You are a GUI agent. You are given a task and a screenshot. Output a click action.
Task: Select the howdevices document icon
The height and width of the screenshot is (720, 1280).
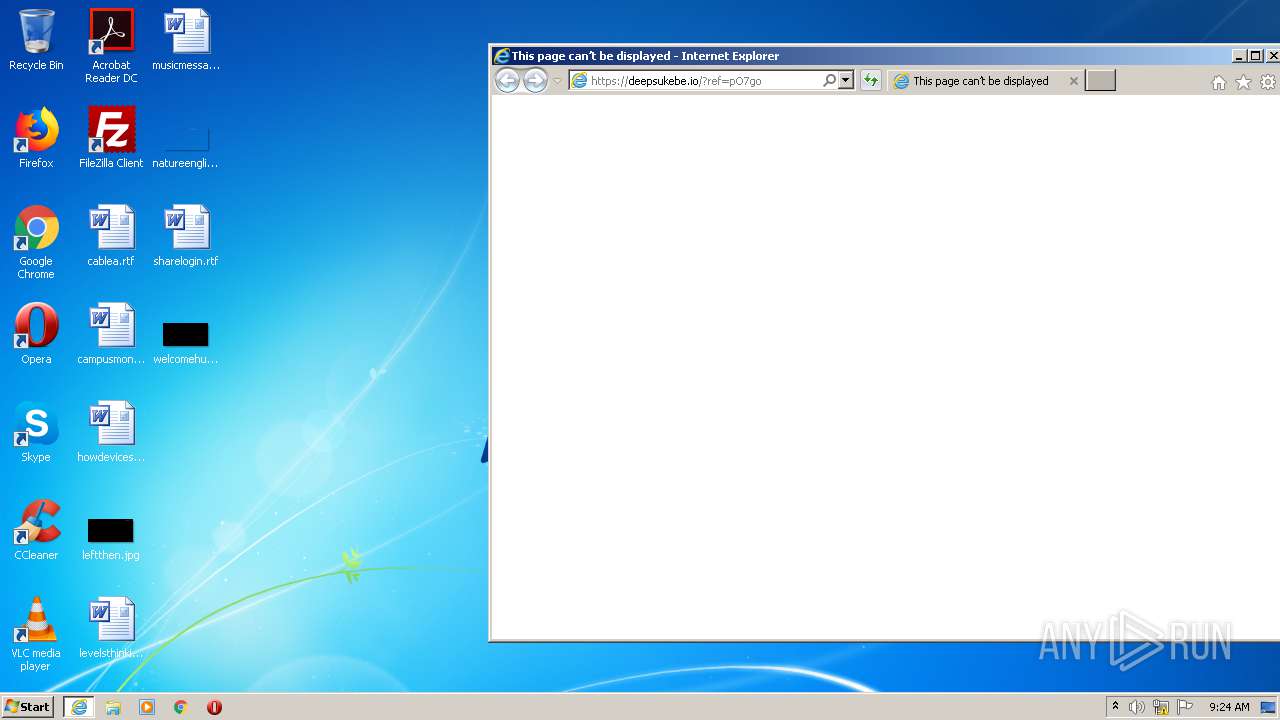[111, 432]
